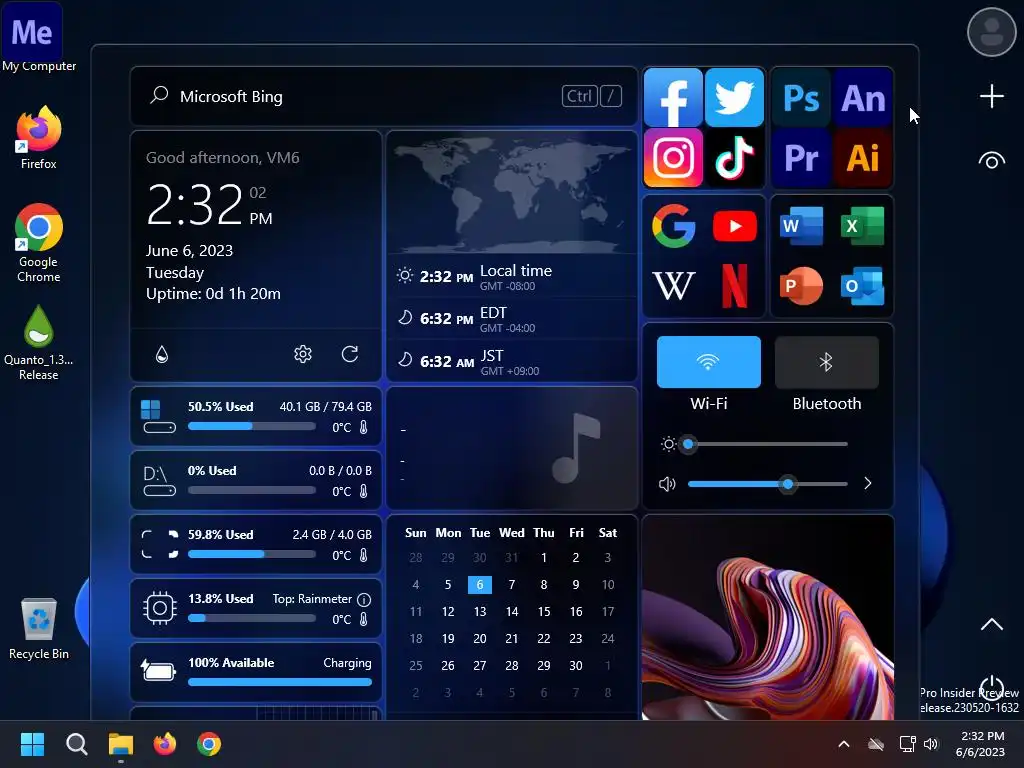This screenshot has height=768, width=1024.
Task: Adjust the brightness slider
Action: (767, 444)
